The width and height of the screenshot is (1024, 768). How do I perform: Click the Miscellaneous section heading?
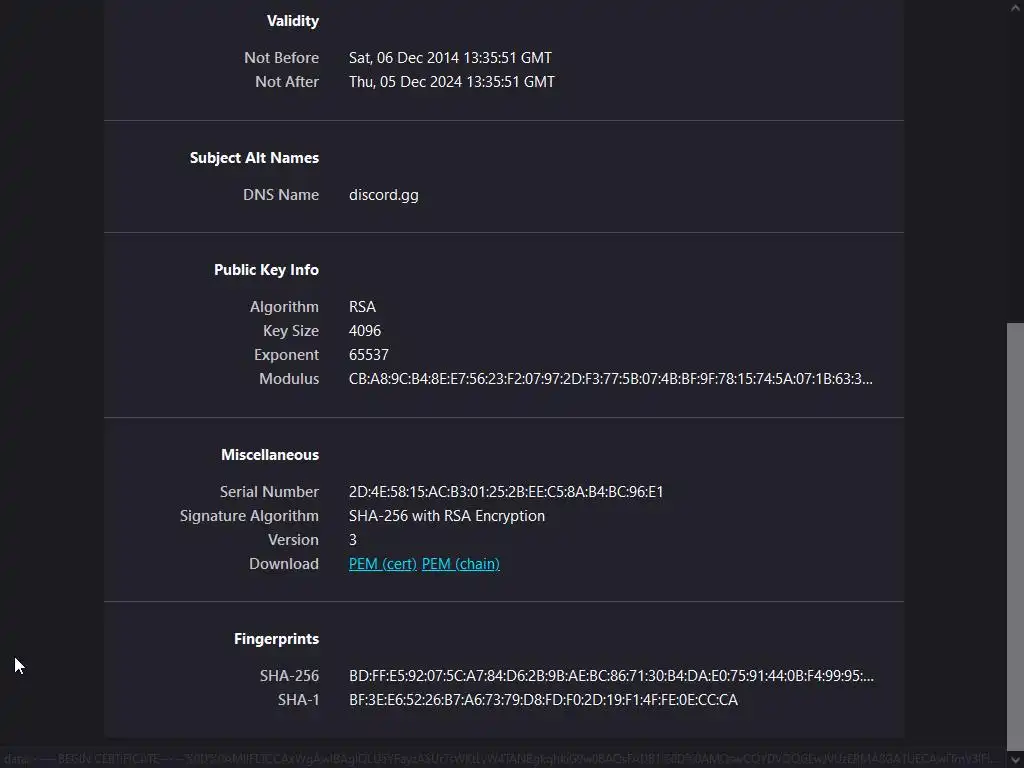(269, 455)
